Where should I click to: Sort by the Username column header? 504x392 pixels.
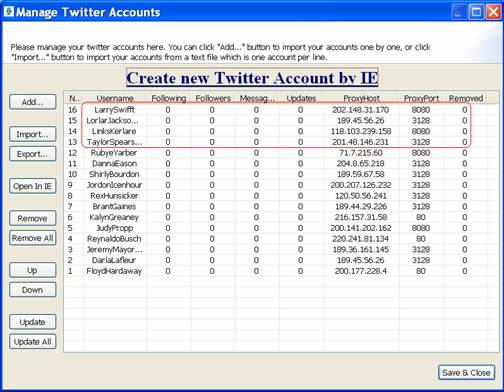coord(115,98)
